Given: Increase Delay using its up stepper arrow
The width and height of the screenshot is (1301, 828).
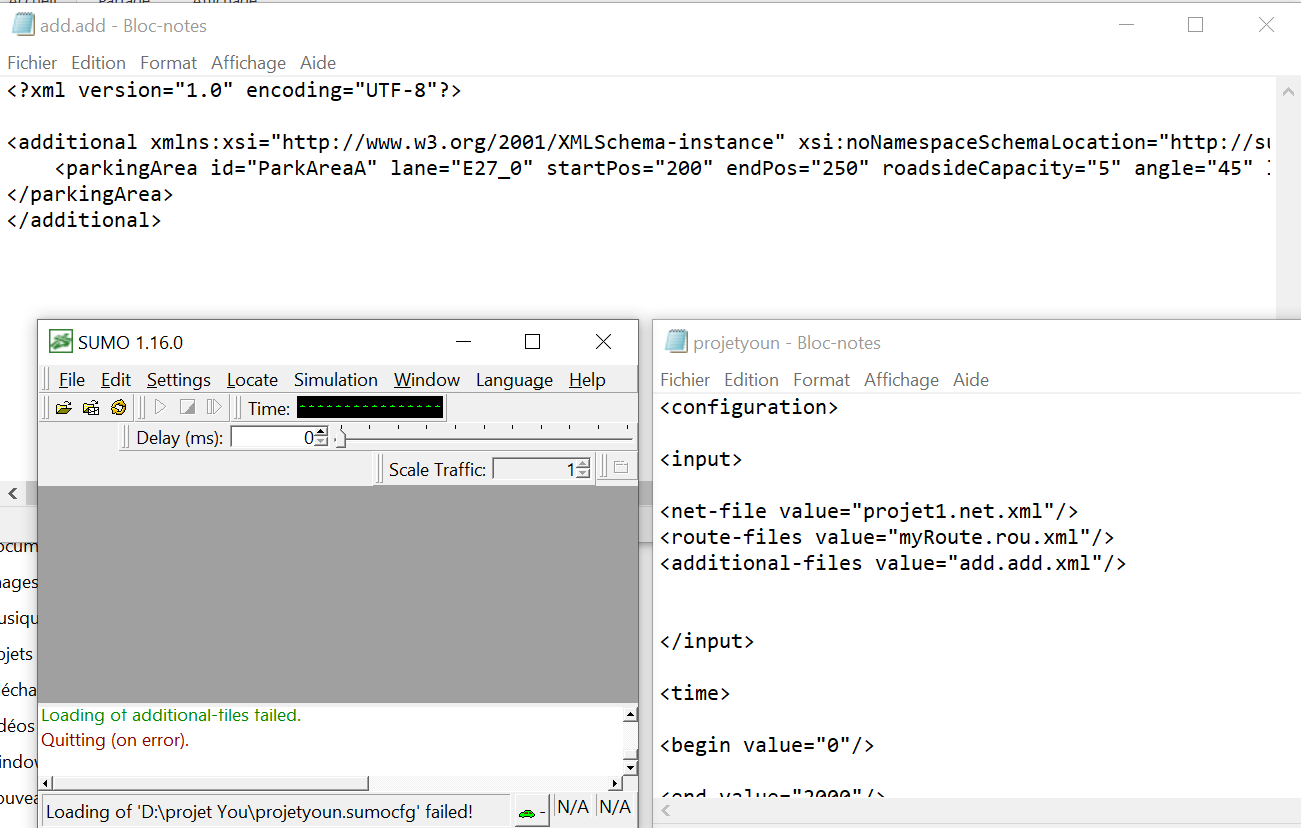Looking at the screenshot, I should [320, 433].
